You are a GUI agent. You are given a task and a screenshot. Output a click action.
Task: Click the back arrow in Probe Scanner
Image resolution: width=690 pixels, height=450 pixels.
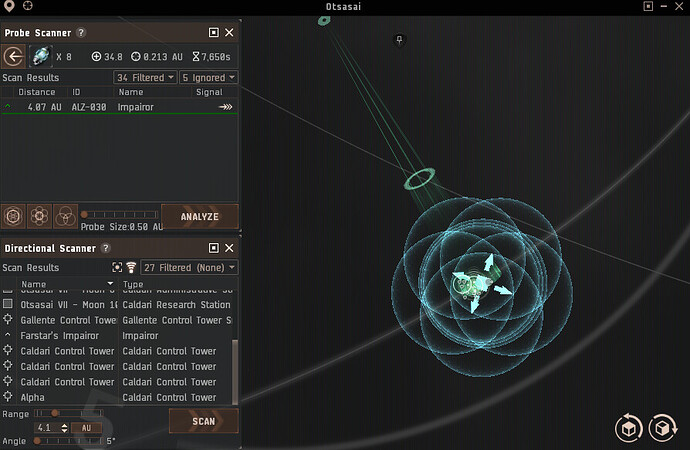[14, 56]
